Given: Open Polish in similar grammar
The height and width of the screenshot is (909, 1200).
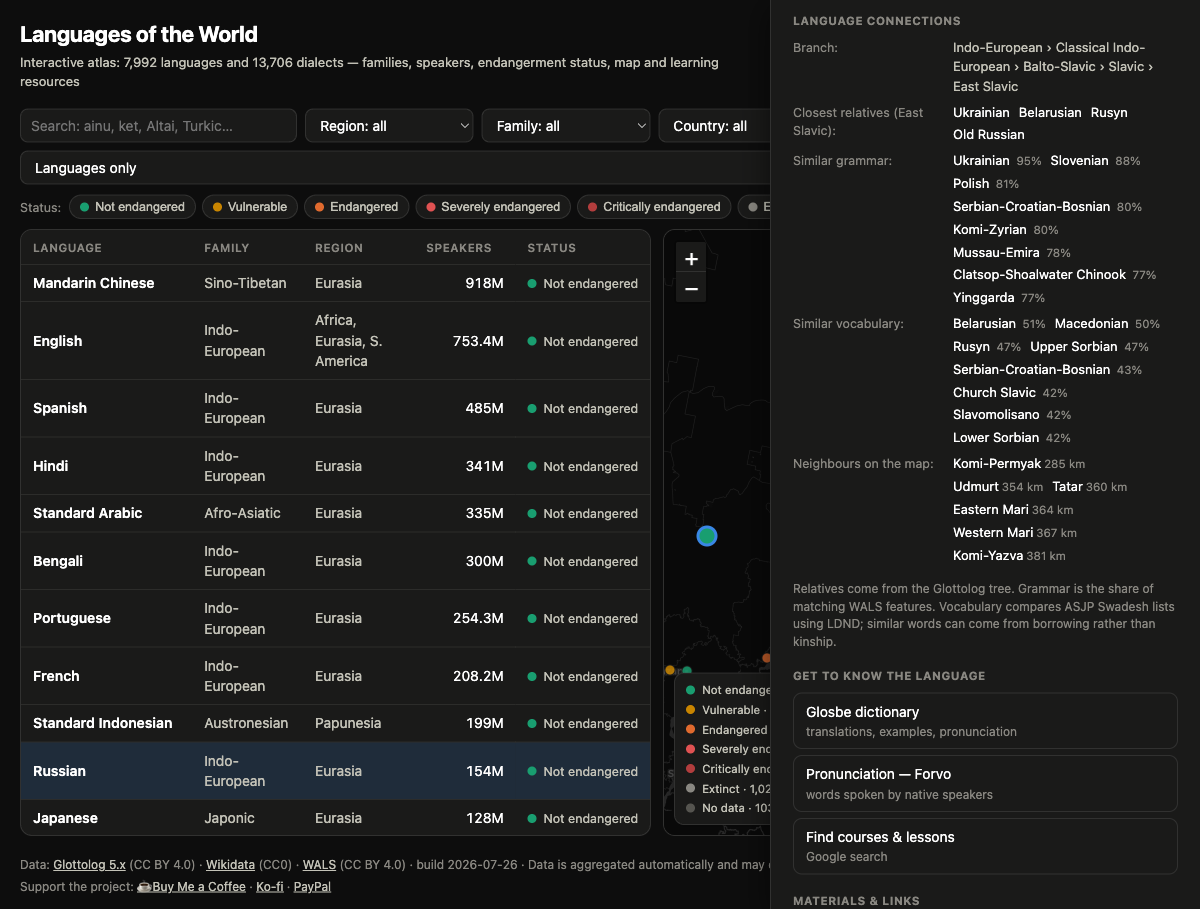Looking at the screenshot, I should pyautogui.click(x=971, y=183).
